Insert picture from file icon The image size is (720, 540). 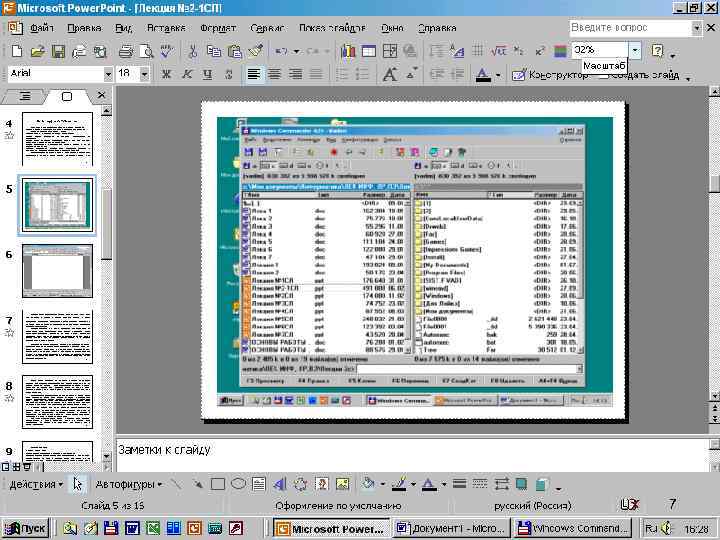[x=342, y=484]
